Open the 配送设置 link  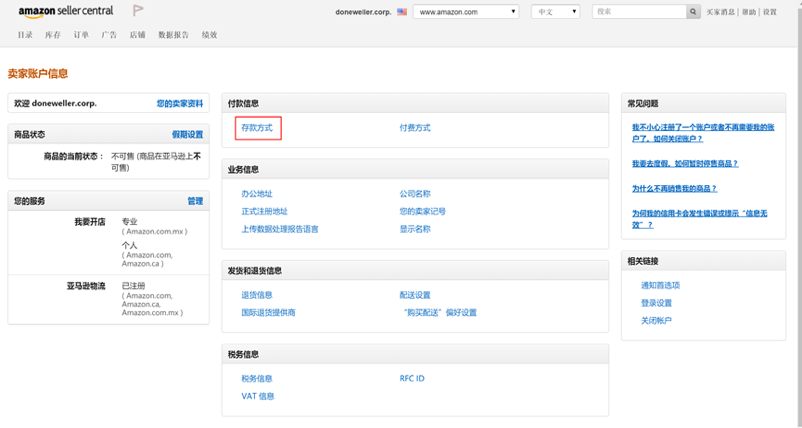click(415, 295)
